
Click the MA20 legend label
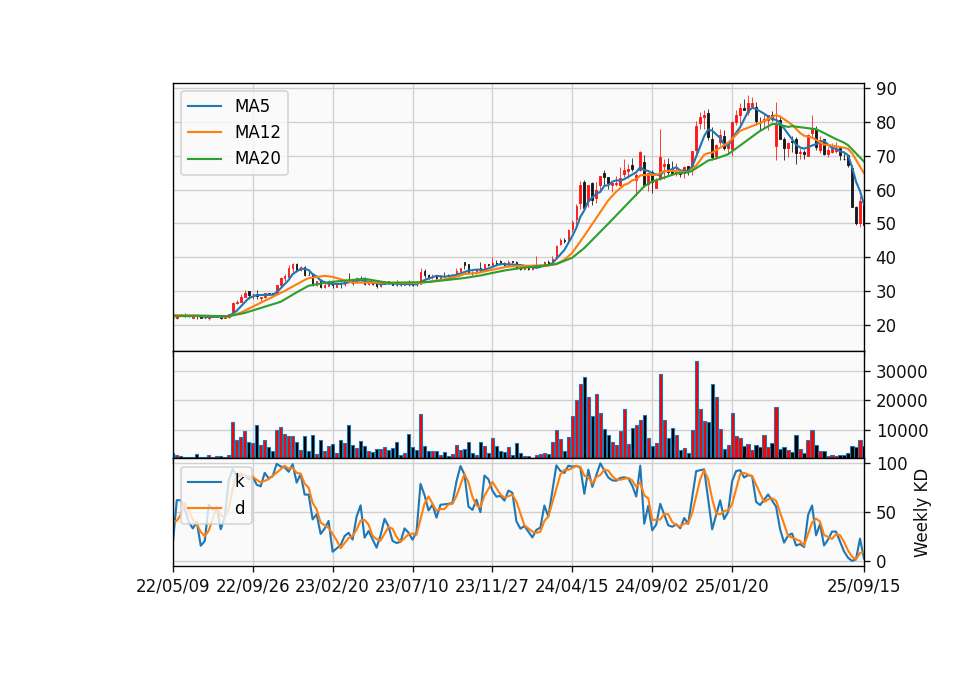pos(257,158)
